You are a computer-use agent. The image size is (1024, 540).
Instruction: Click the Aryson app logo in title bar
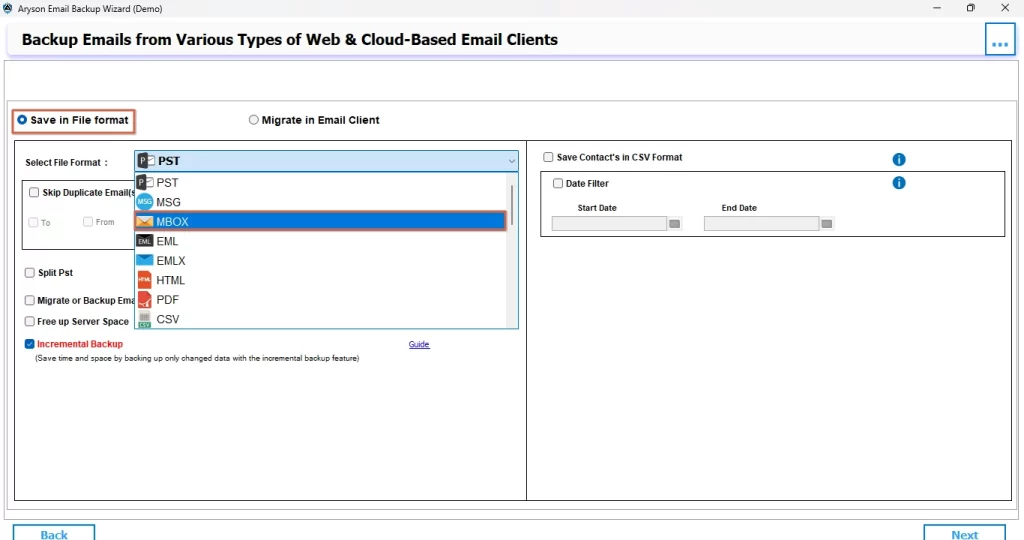click(8, 8)
